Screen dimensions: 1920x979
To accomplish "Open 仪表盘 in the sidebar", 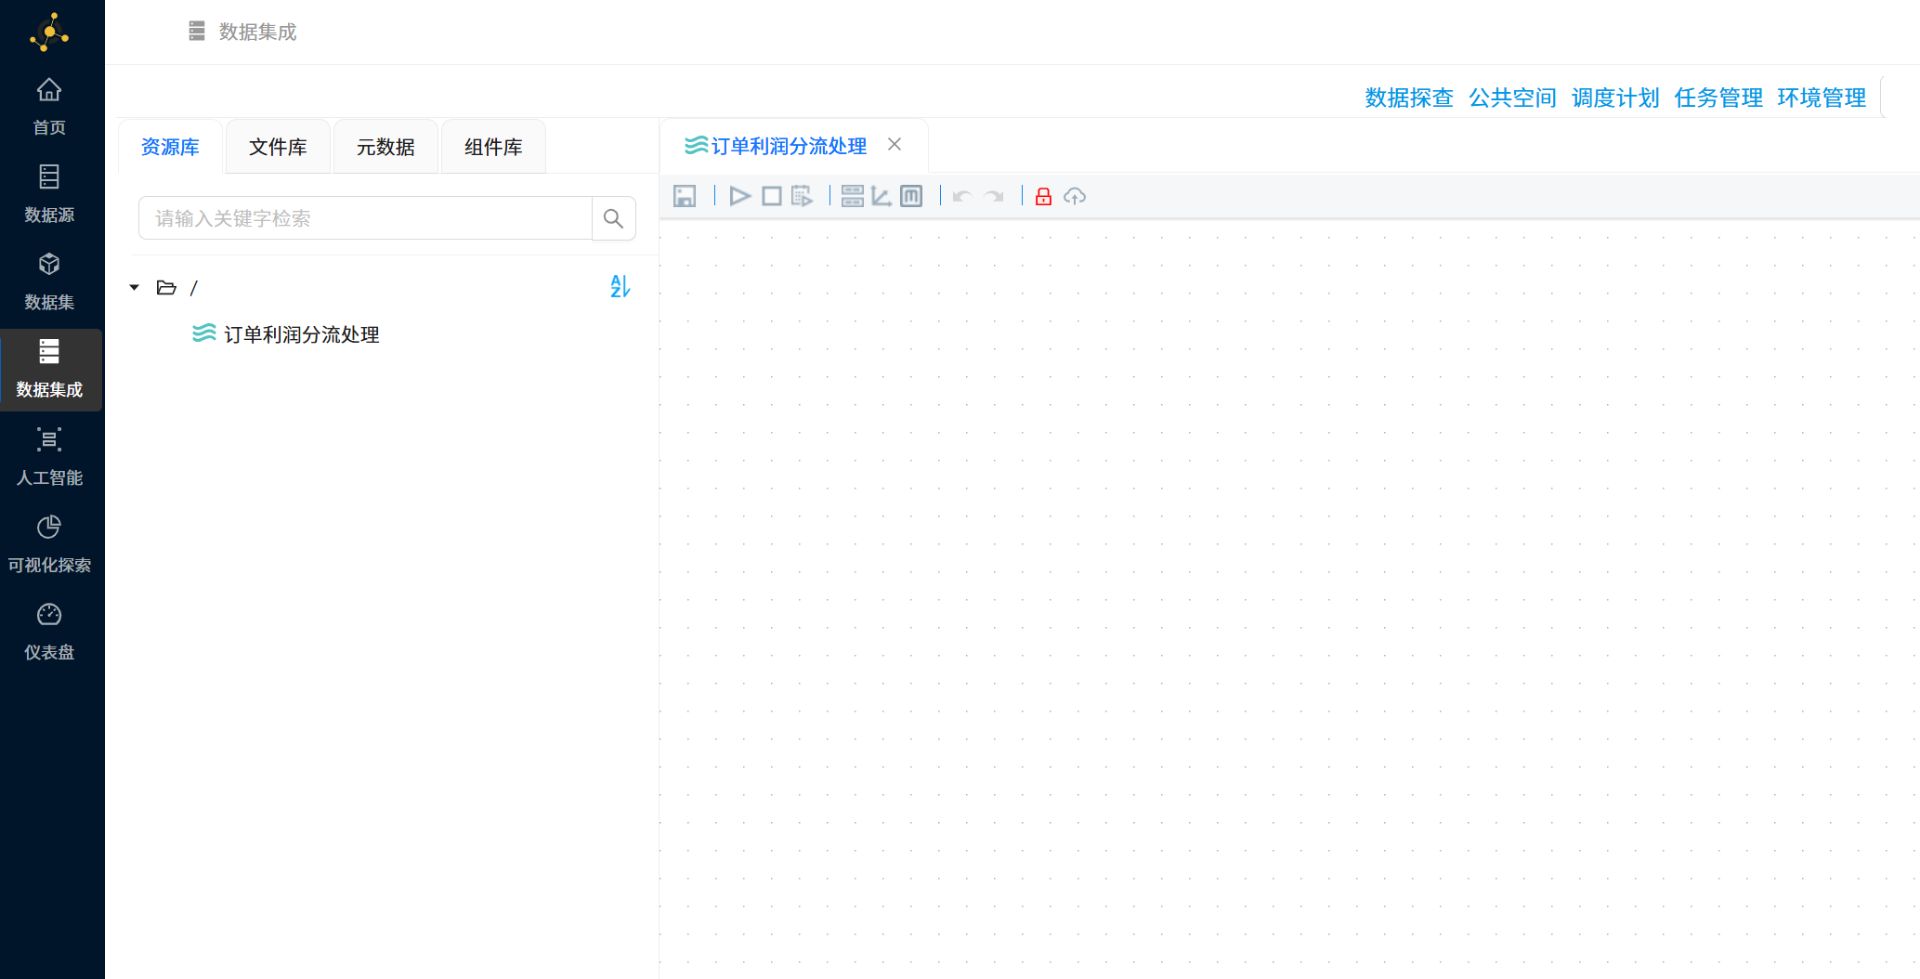I will (49, 632).
